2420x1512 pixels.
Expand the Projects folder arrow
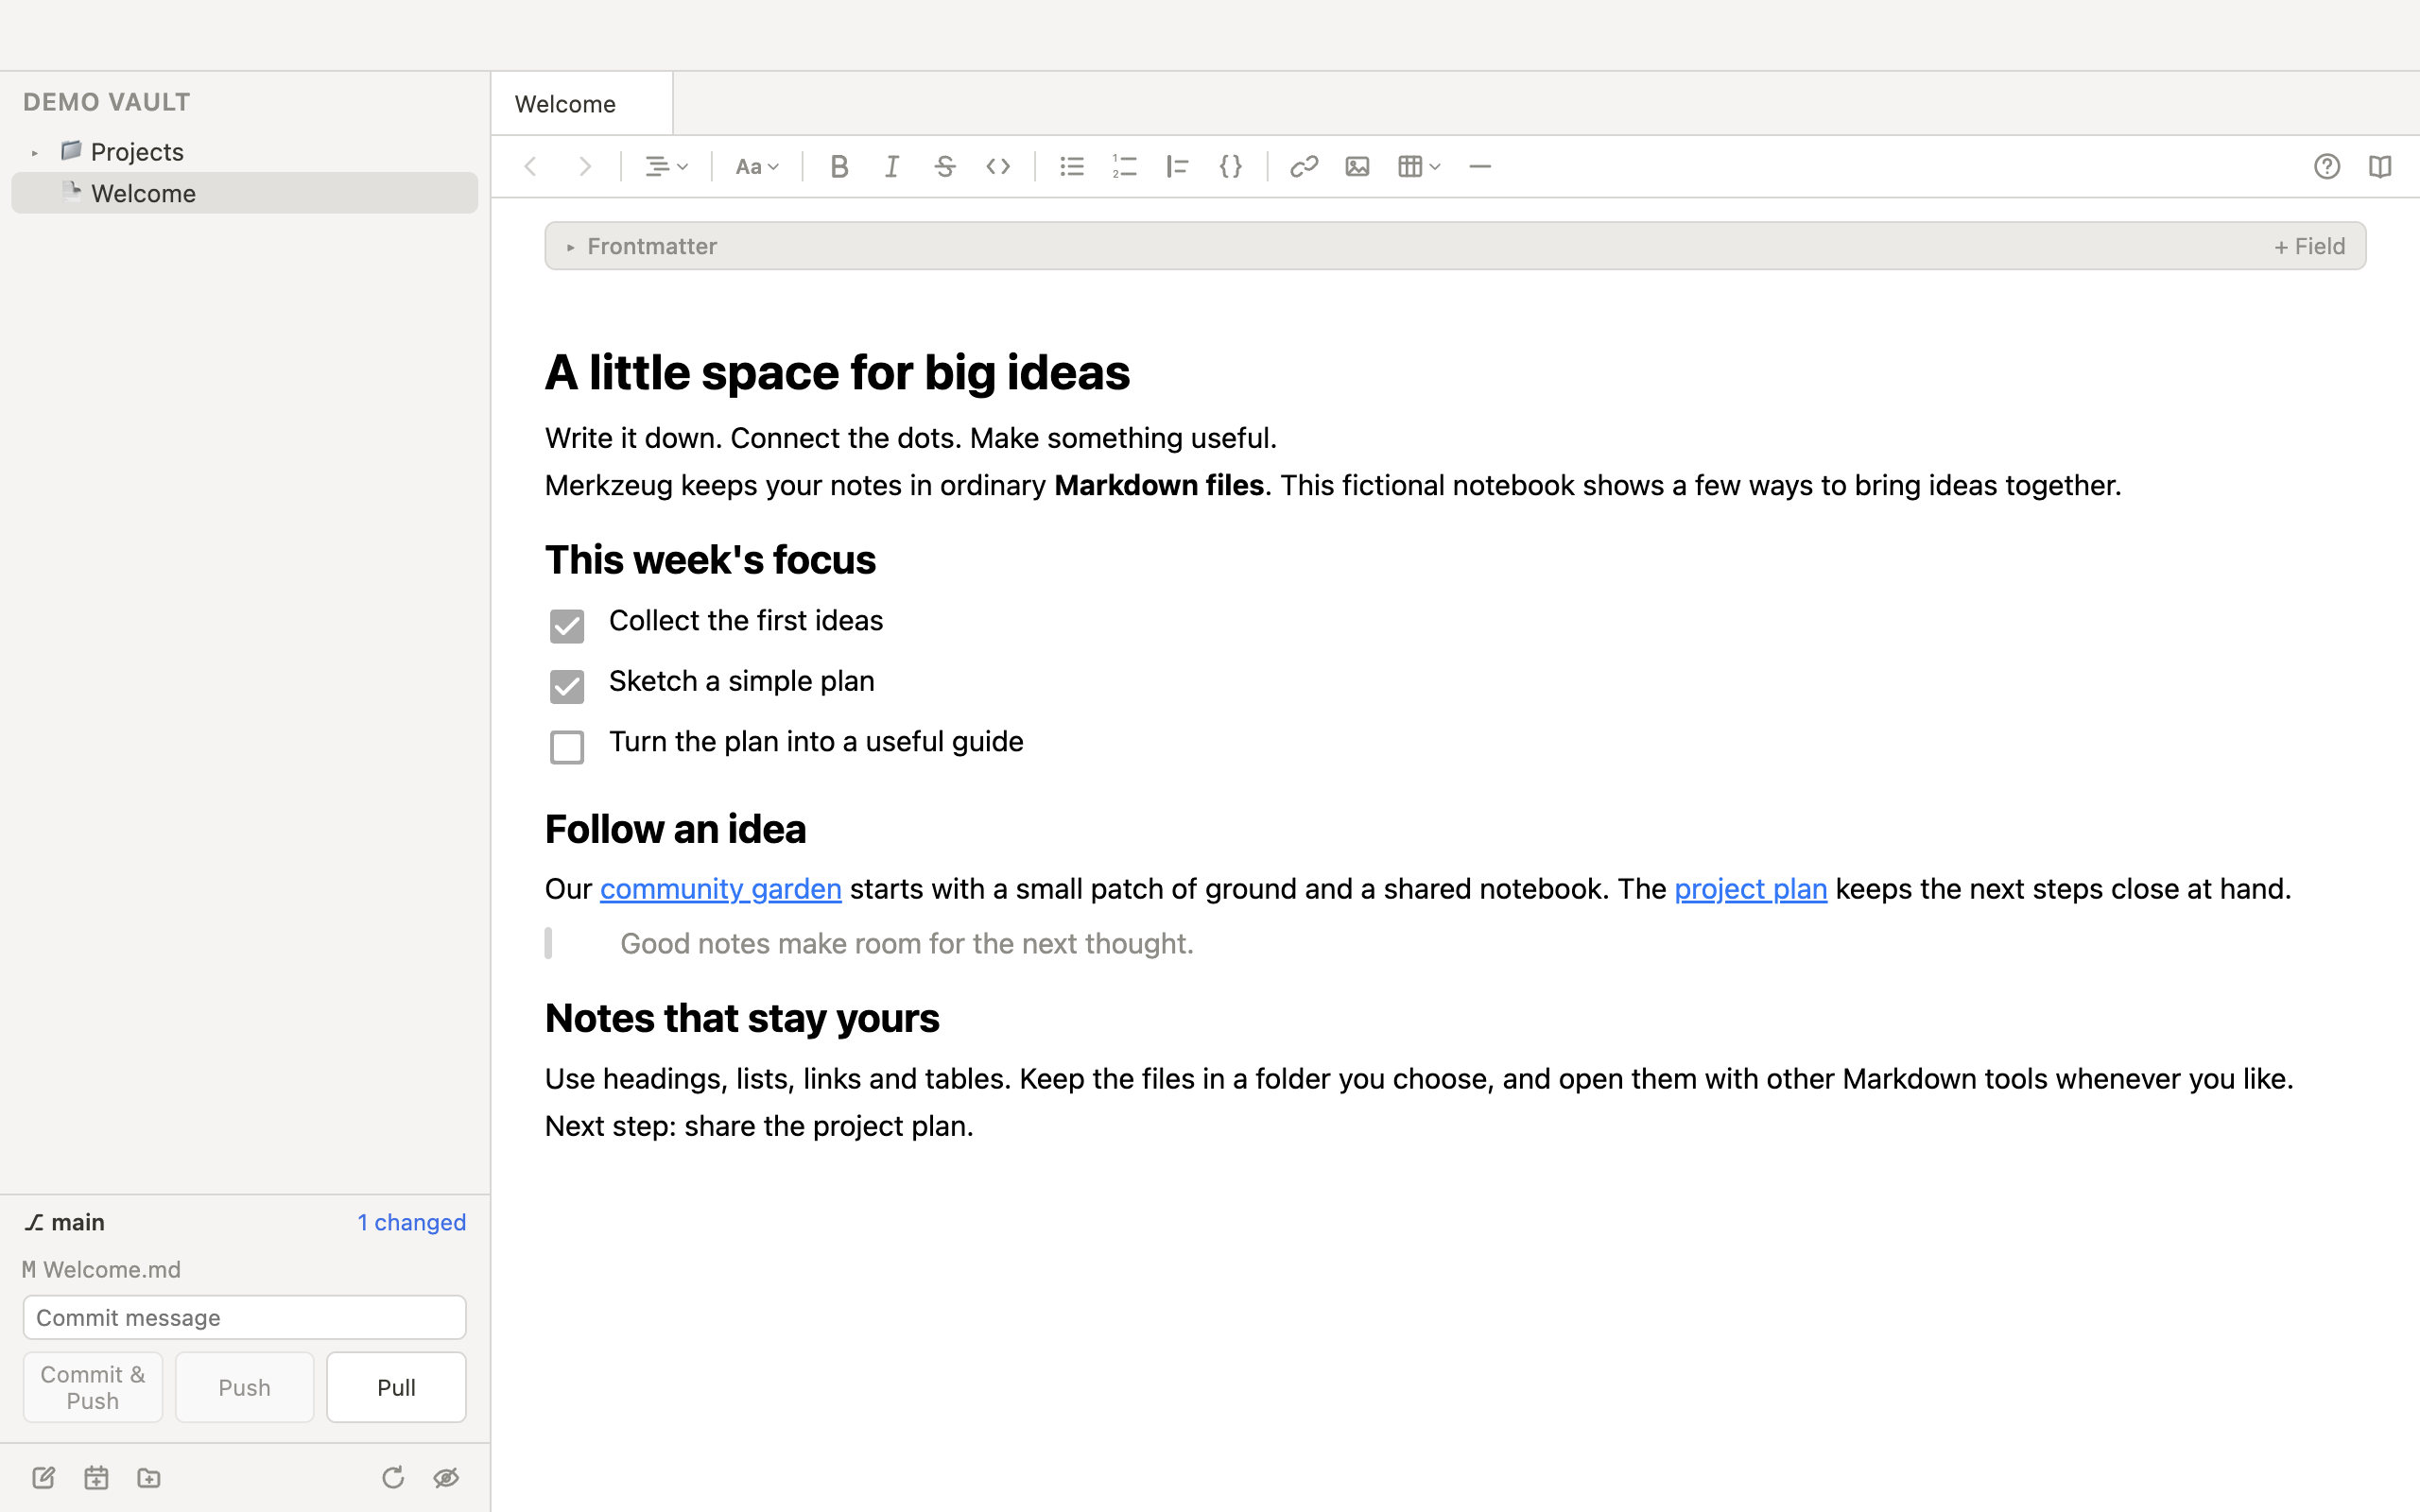pos(35,153)
